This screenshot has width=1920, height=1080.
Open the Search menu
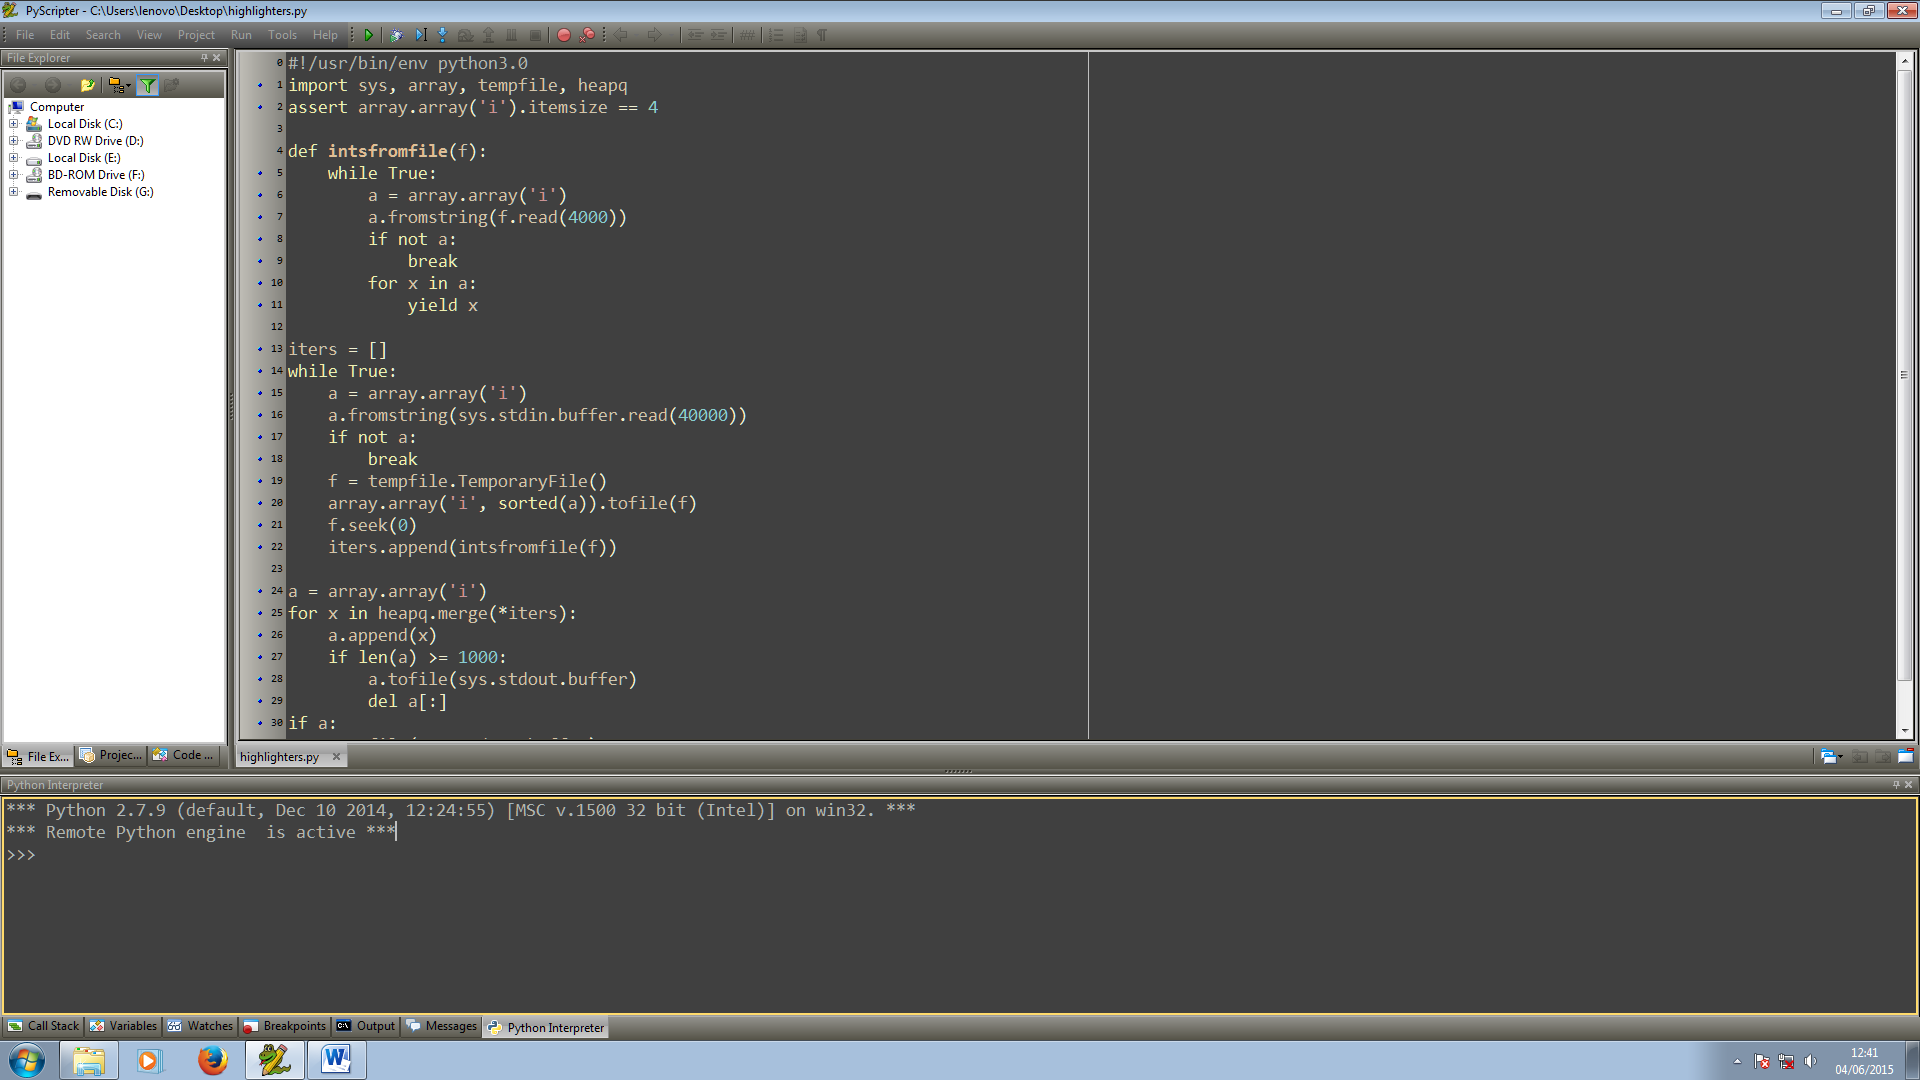click(x=103, y=35)
